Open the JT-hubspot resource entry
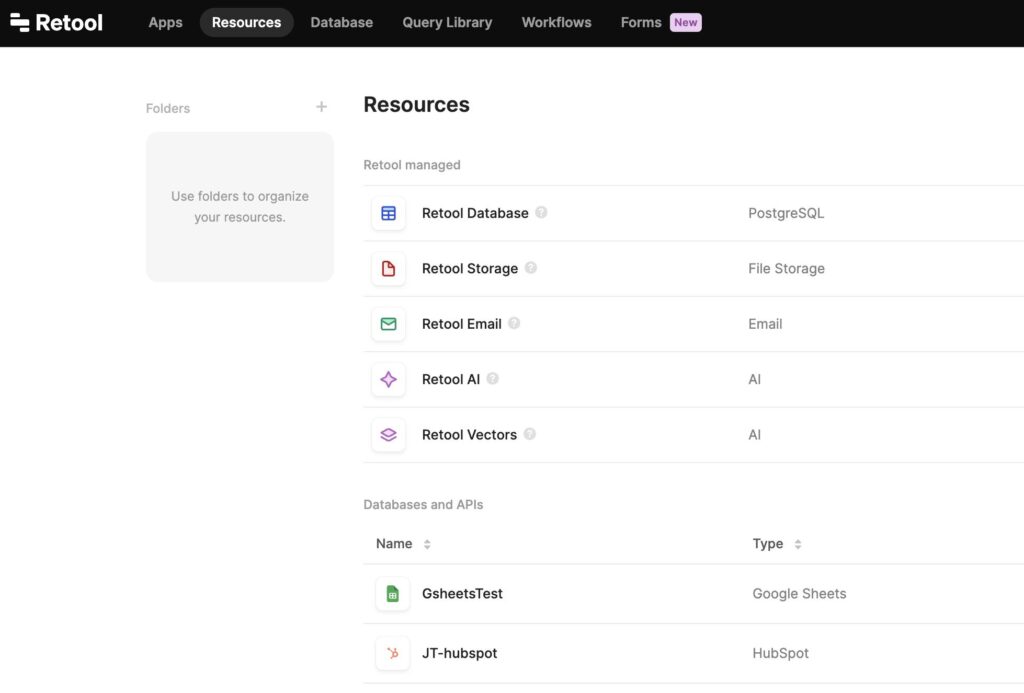Viewport: 1024px width, 693px height. click(460, 653)
